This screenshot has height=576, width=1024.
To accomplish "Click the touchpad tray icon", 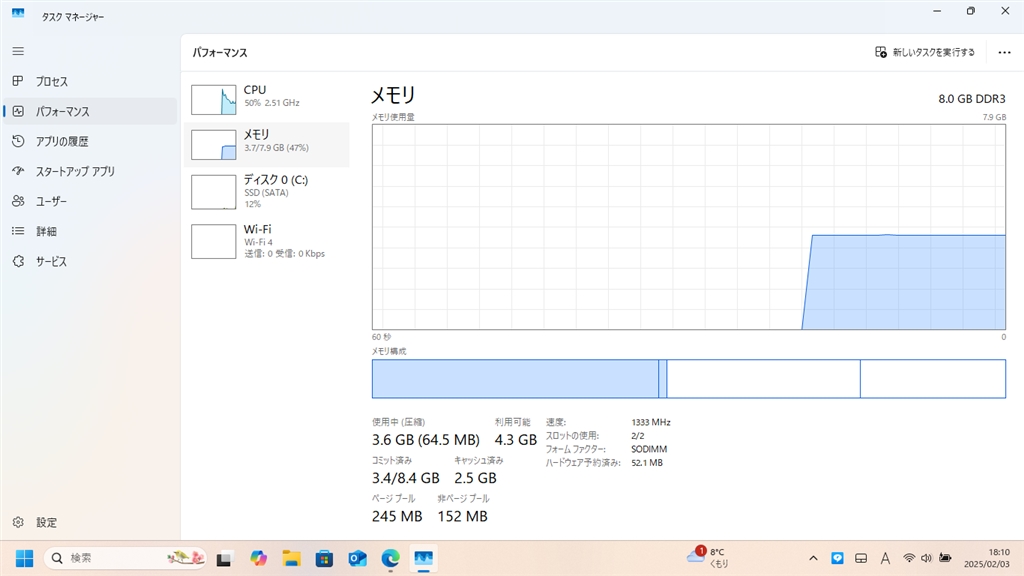I will (x=861, y=558).
